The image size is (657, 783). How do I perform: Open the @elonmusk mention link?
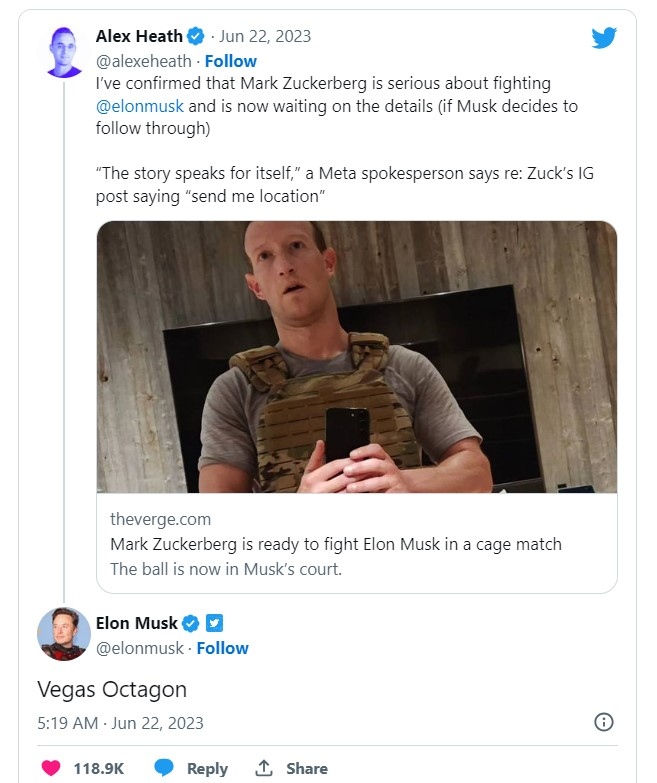pos(140,106)
